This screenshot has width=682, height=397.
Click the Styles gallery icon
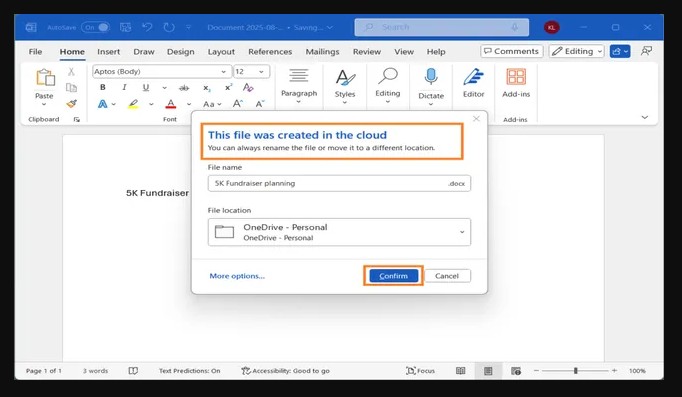point(345,78)
